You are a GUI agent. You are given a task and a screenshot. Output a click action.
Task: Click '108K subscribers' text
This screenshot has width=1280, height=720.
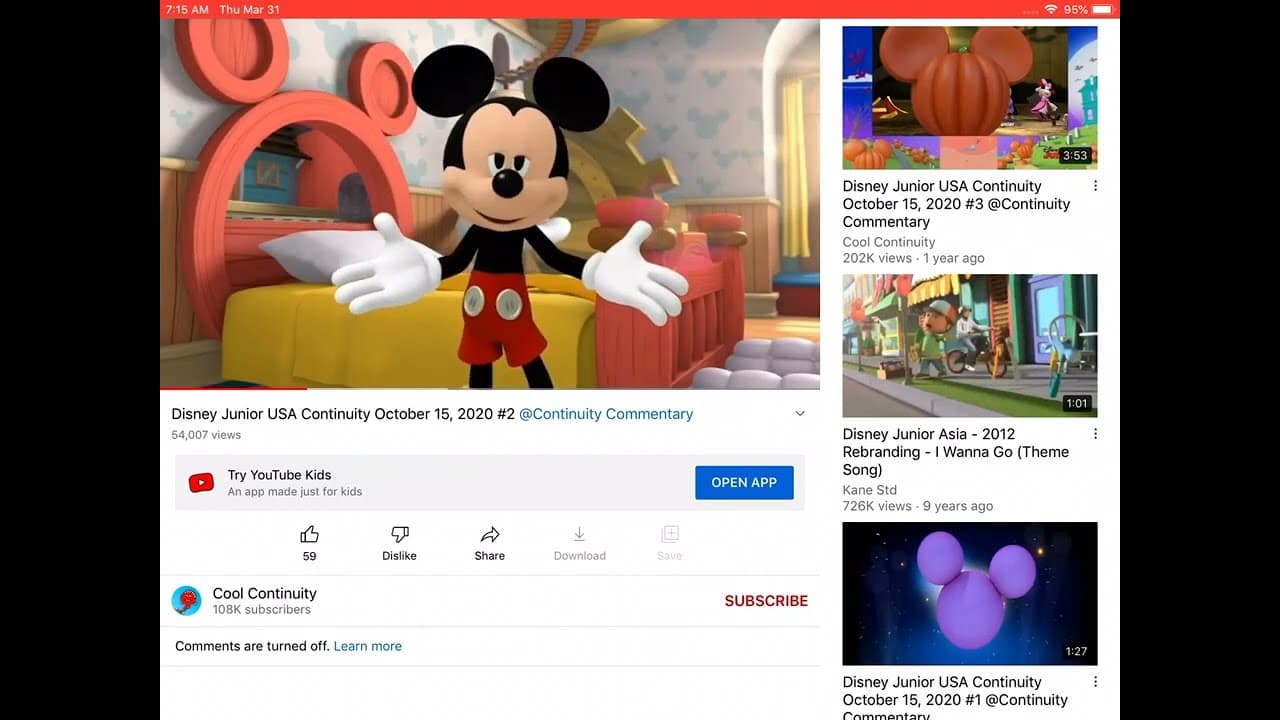tap(262, 610)
